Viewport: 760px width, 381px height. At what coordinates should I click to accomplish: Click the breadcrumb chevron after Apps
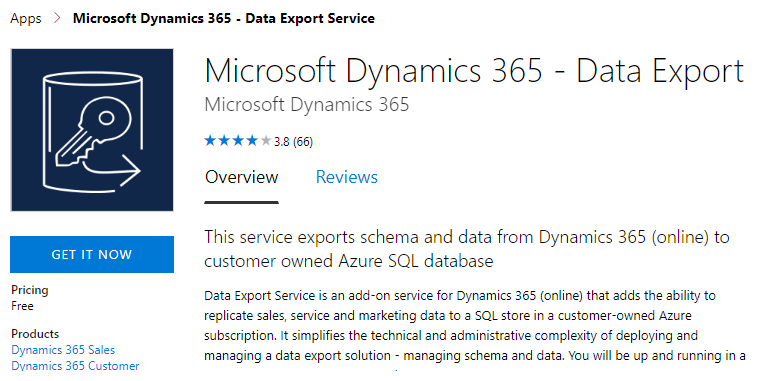(57, 18)
